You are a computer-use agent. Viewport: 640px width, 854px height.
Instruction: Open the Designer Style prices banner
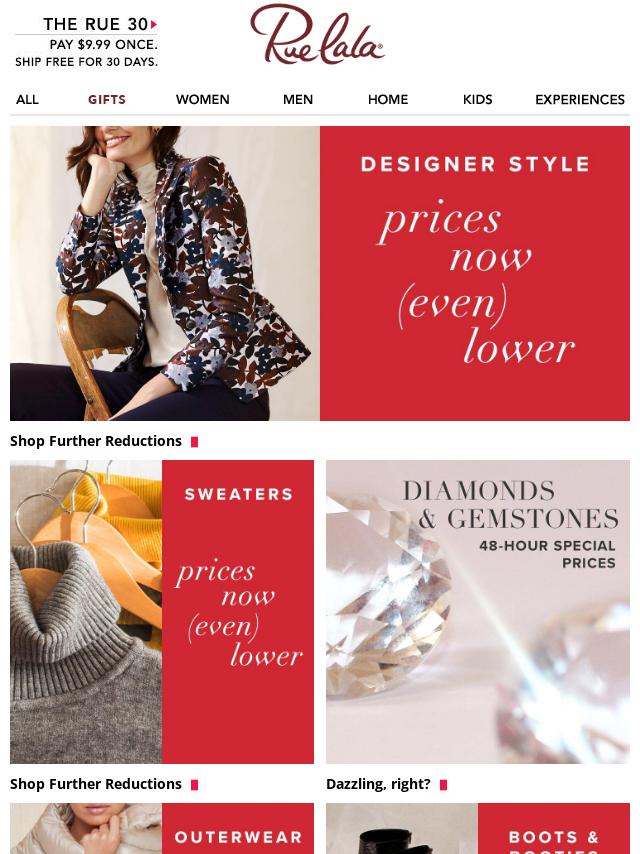coord(320,273)
